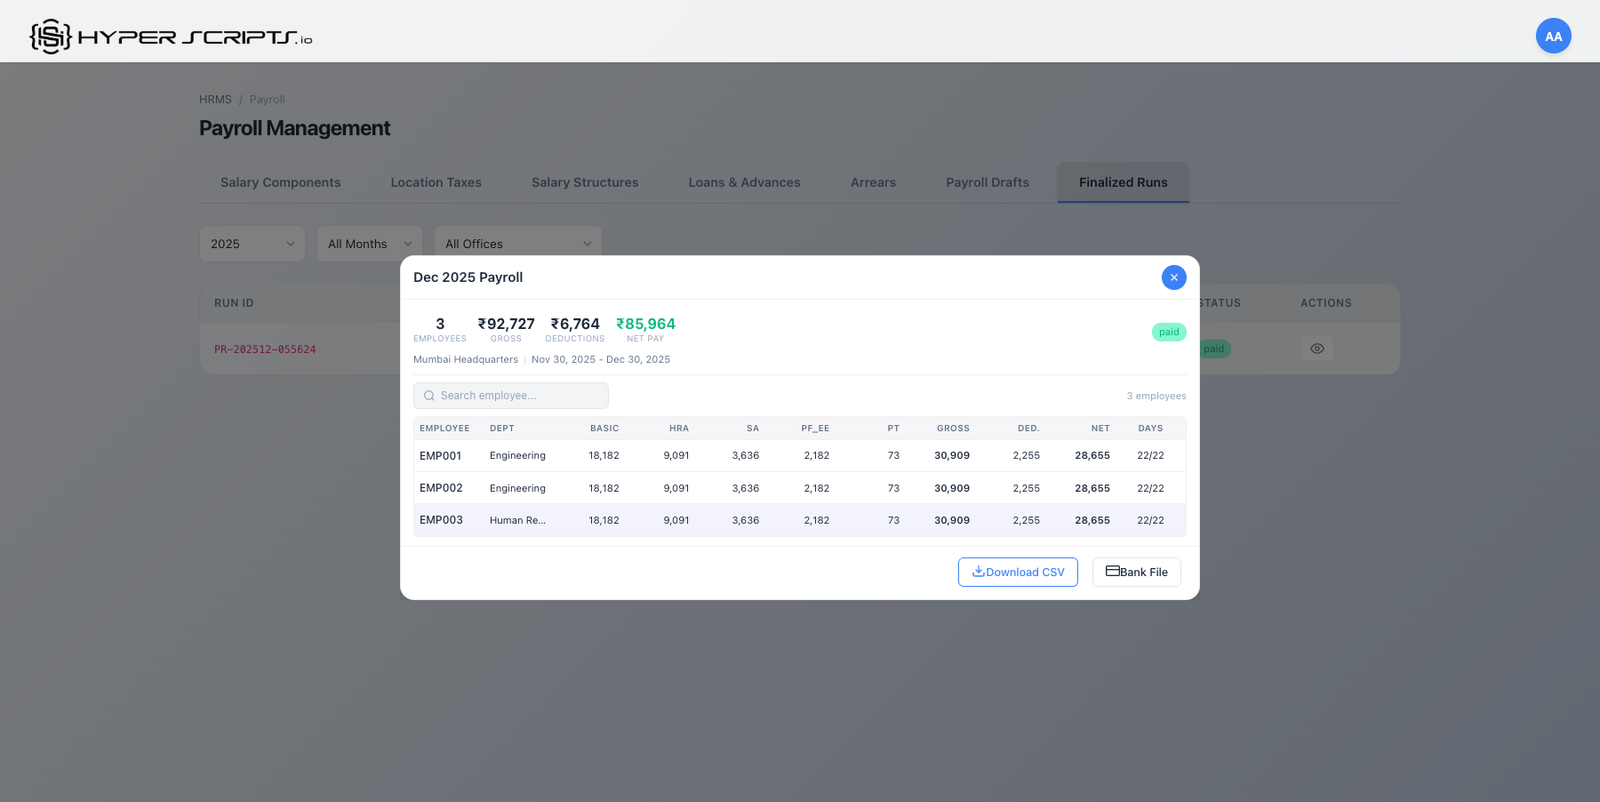
Task: Click the card icon on Bank File button
Action: click(x=1112, y=571)
